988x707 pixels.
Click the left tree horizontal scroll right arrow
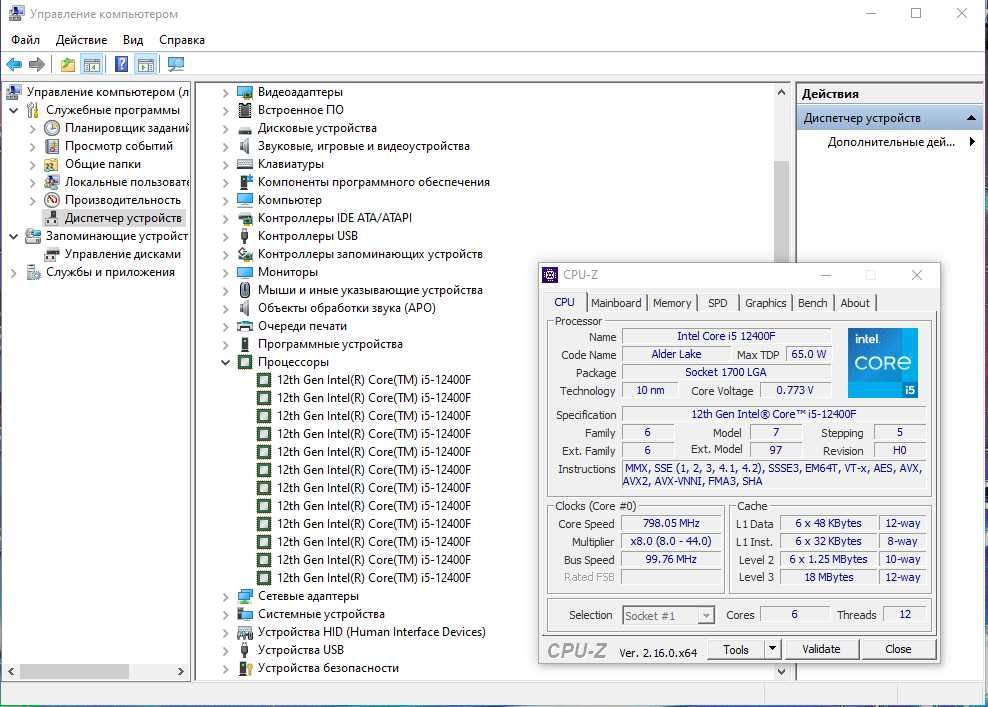(x=180, y=671)
